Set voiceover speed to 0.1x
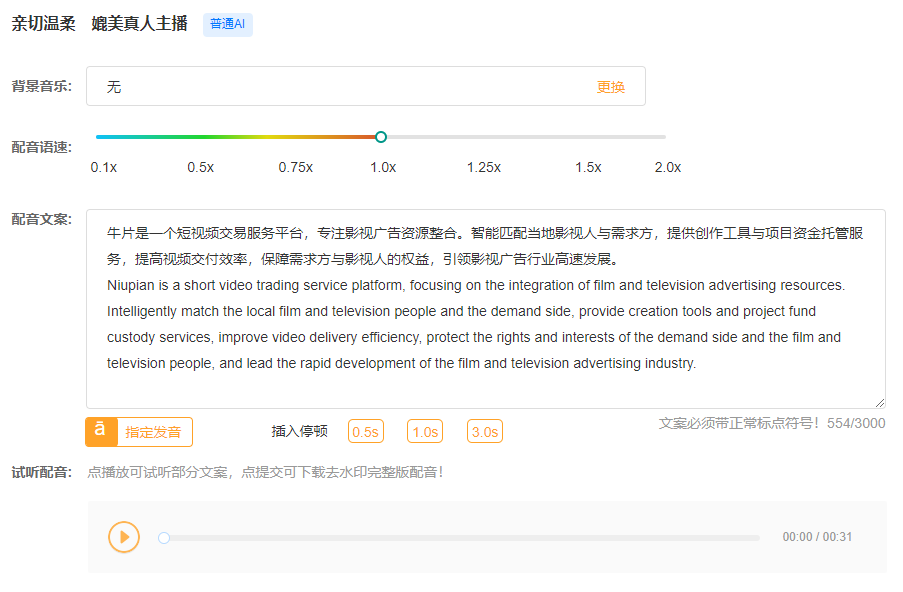The width and height of the screenshot is (903, 592). [x=98, y=137]
